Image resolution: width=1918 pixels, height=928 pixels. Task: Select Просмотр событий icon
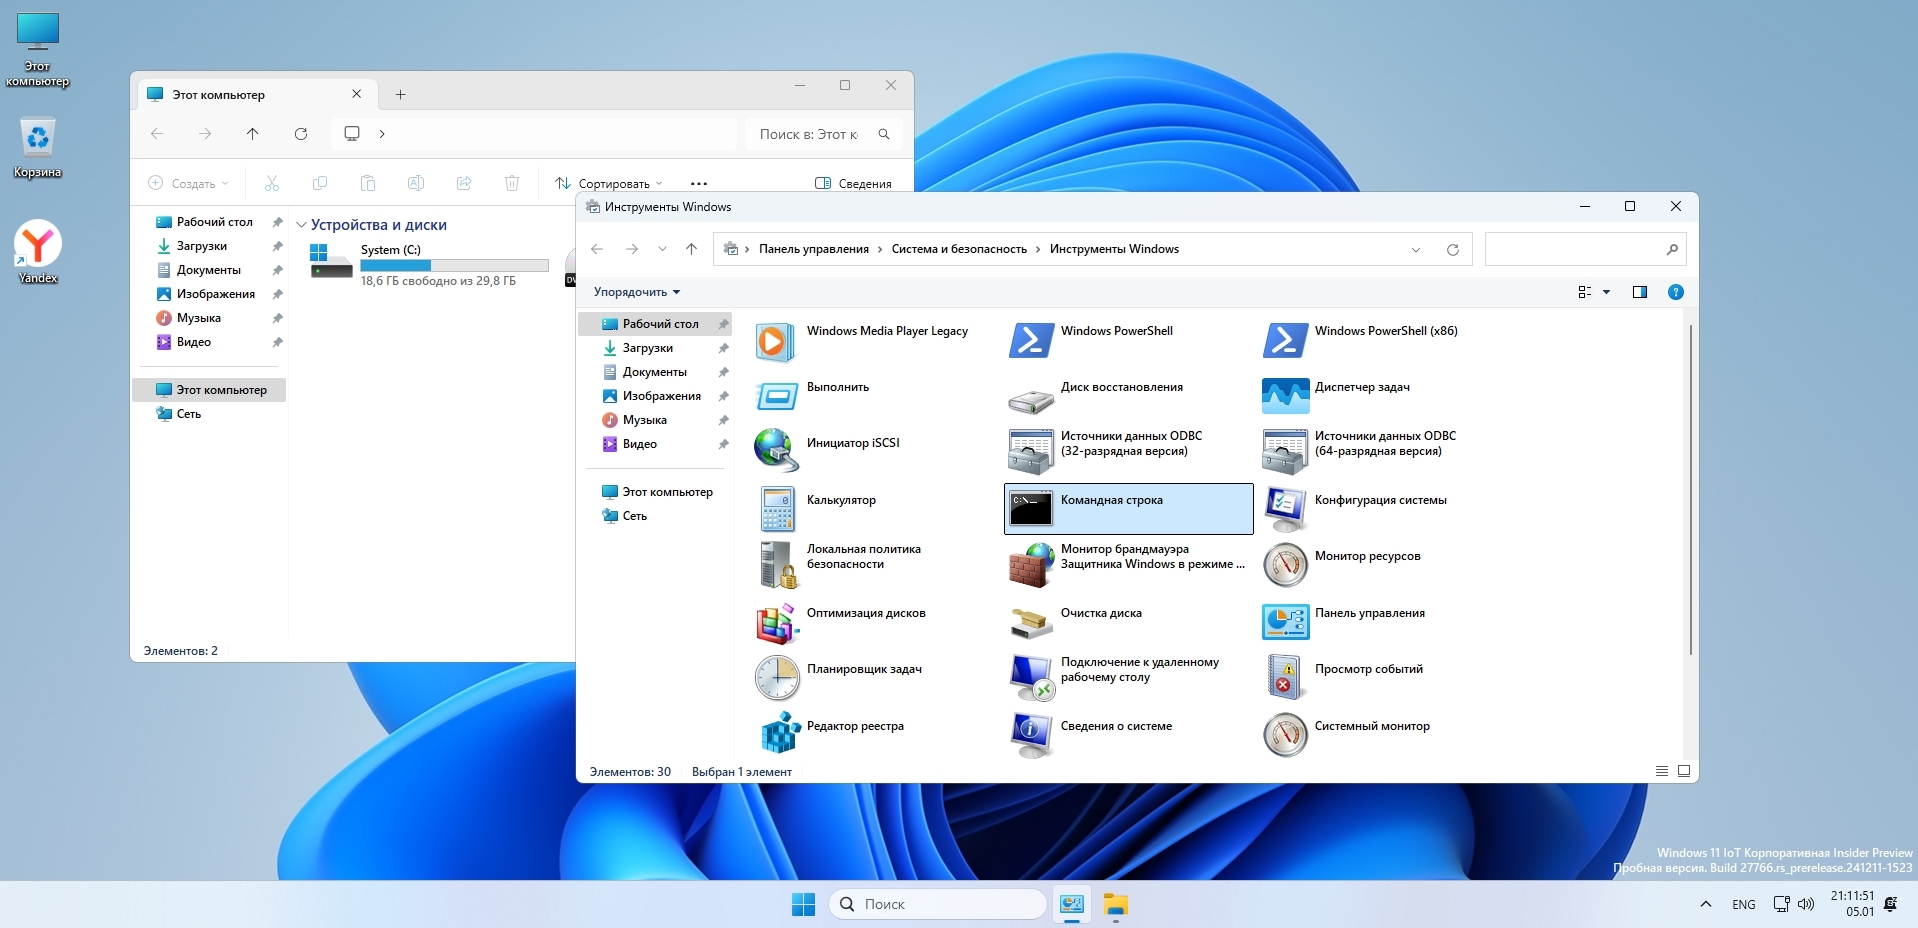tap(1285, 677)
